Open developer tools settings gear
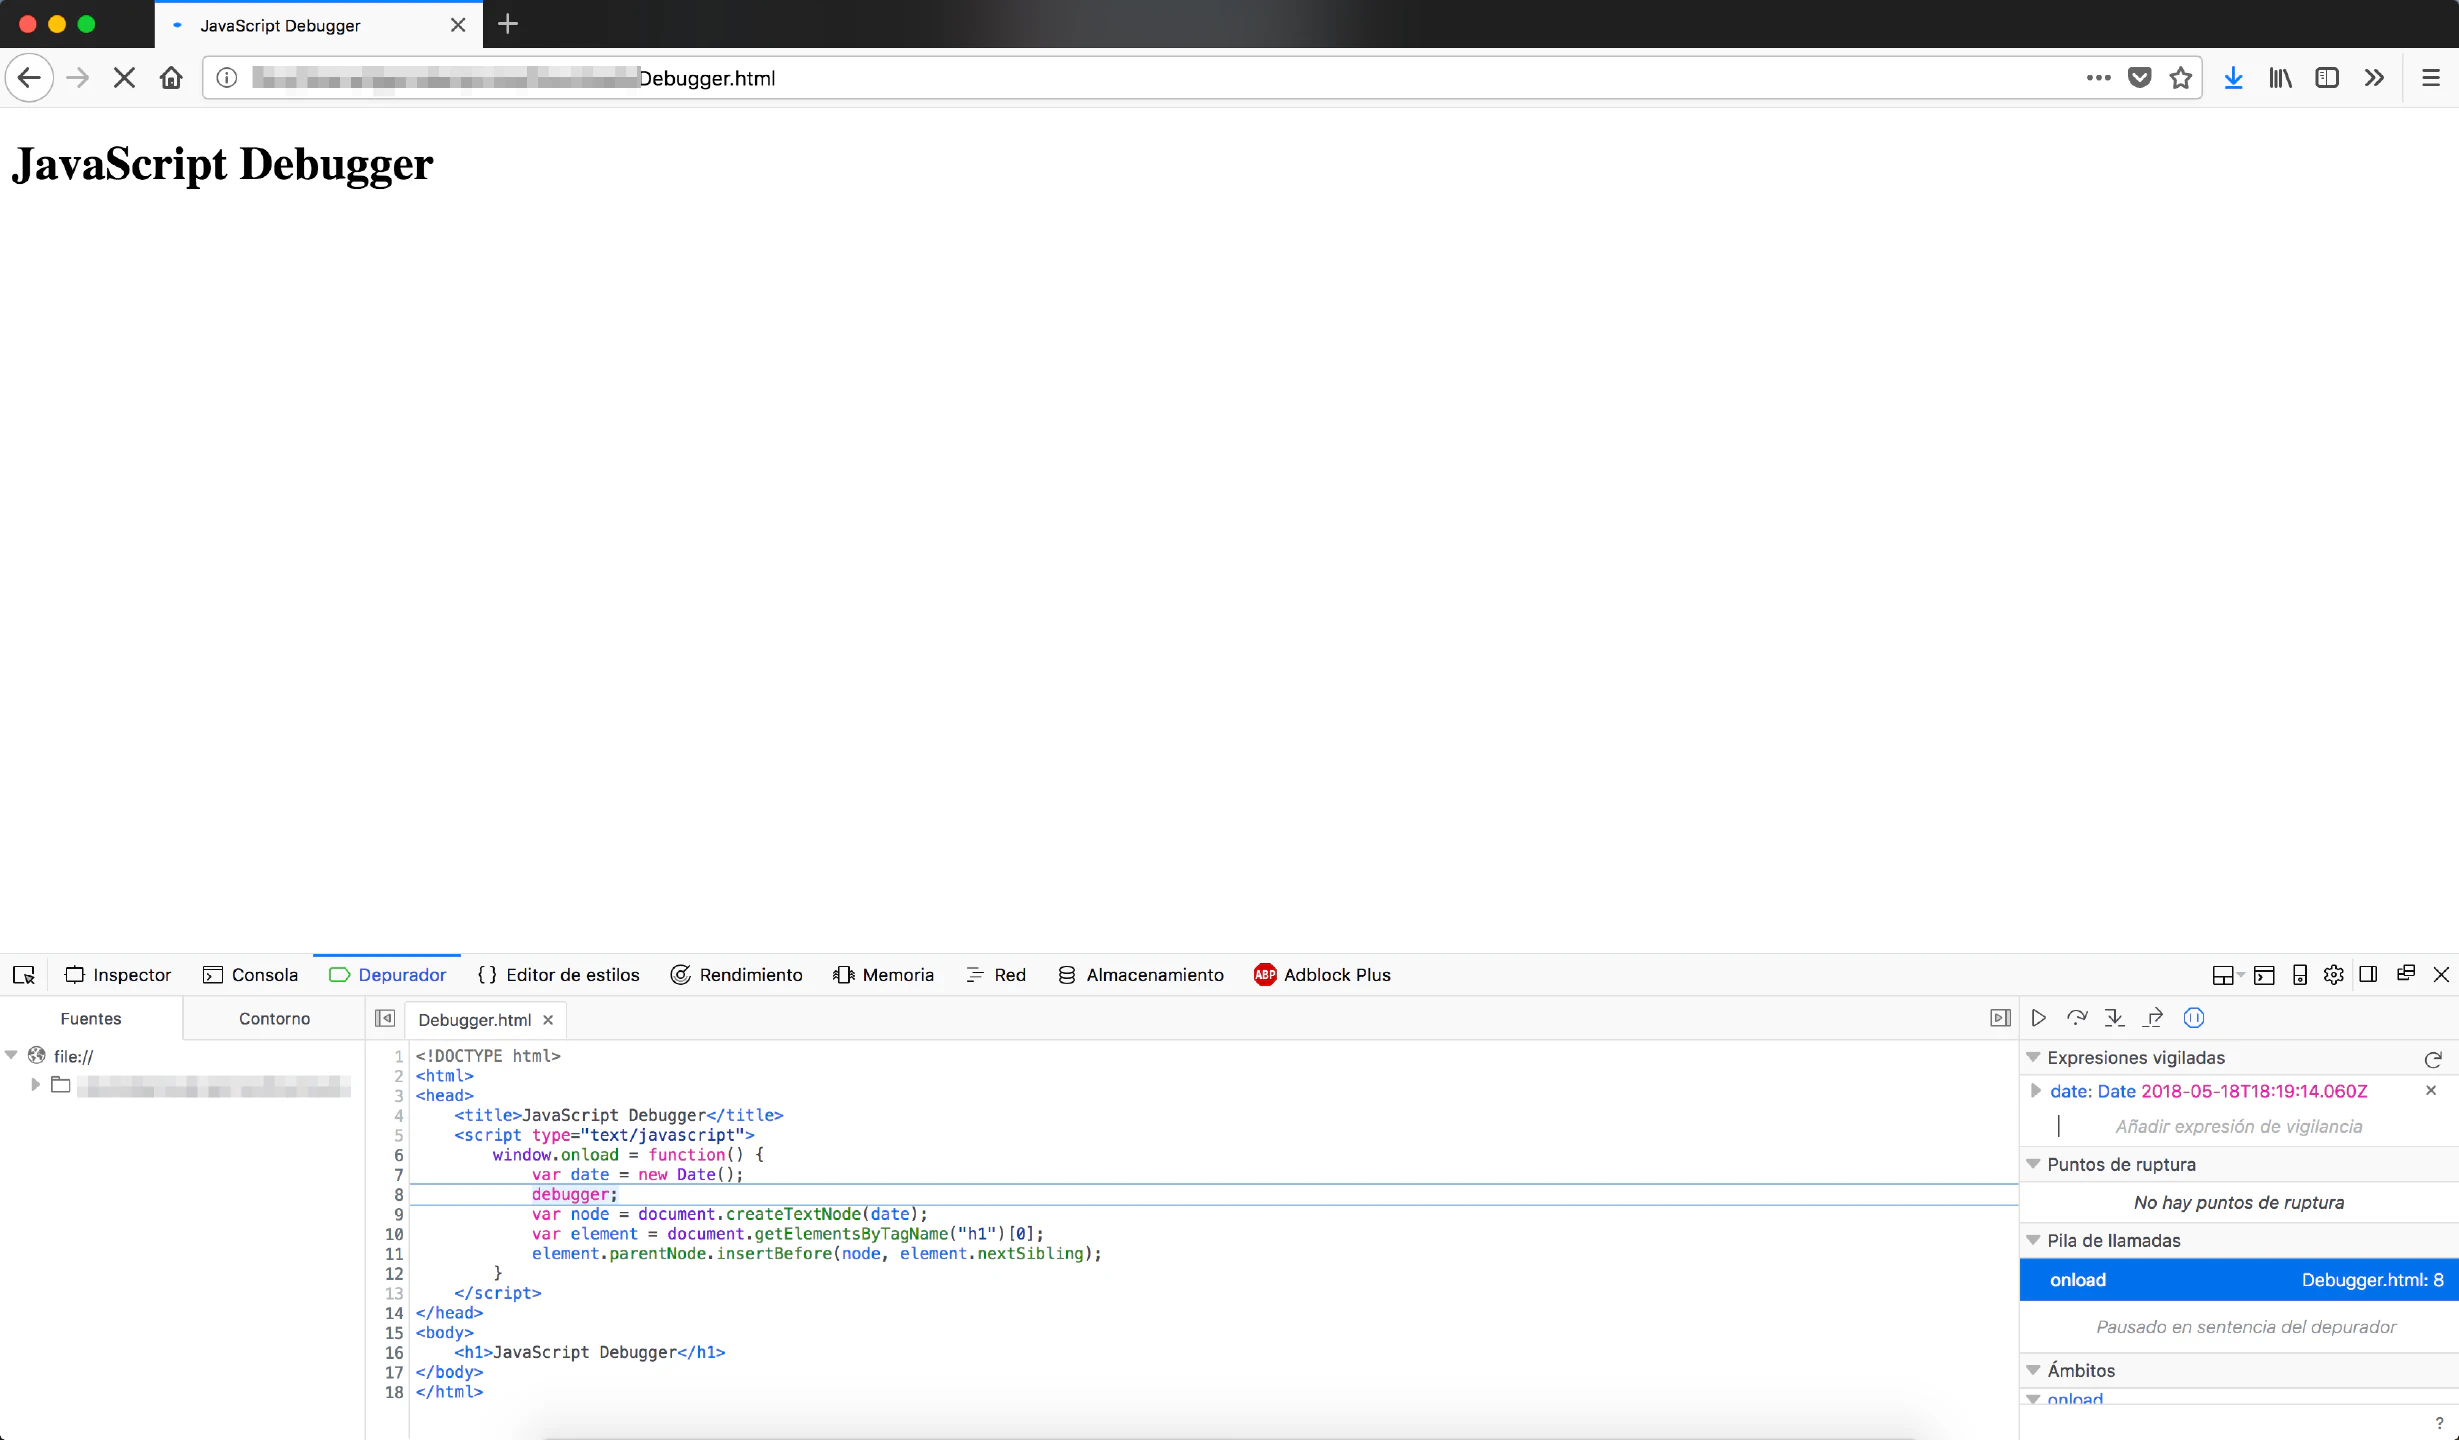Screen dimensions: 2459x1440 coord(2334,975)
